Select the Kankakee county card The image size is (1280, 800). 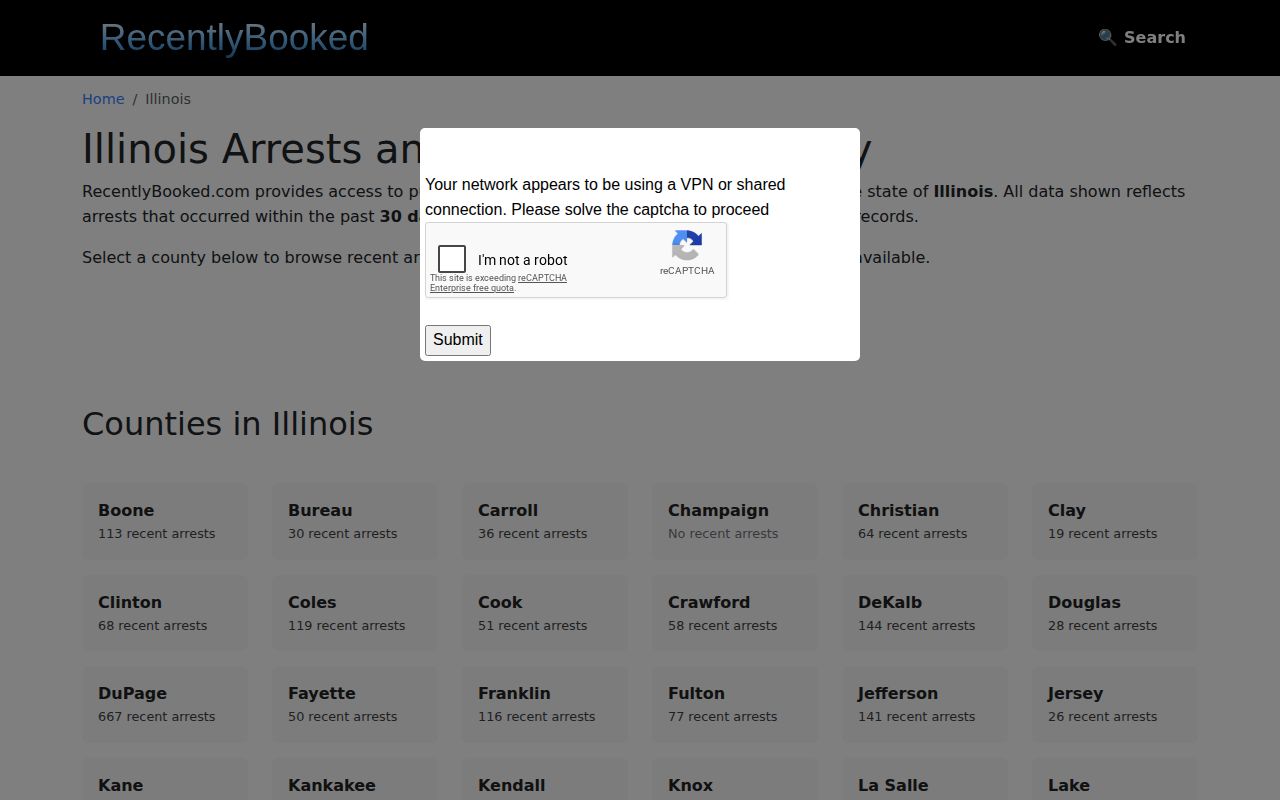click(355, 779)
